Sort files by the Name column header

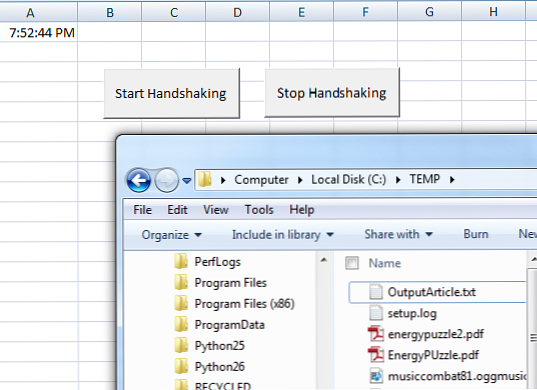(385, 263)
